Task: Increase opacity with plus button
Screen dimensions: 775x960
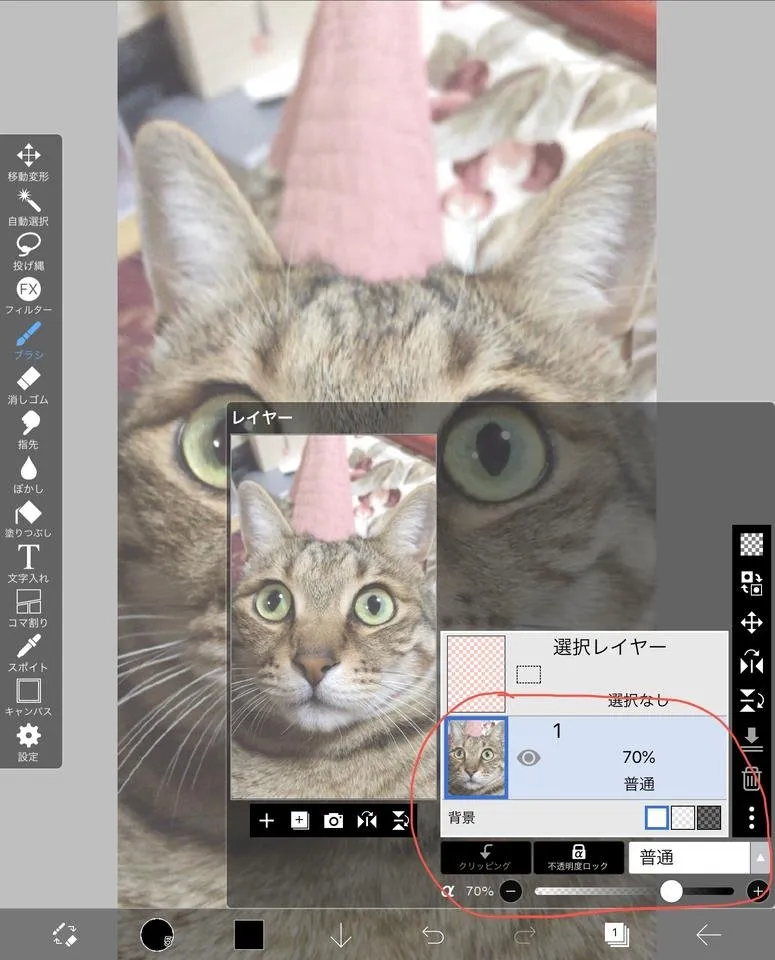Action: point(758,891)
